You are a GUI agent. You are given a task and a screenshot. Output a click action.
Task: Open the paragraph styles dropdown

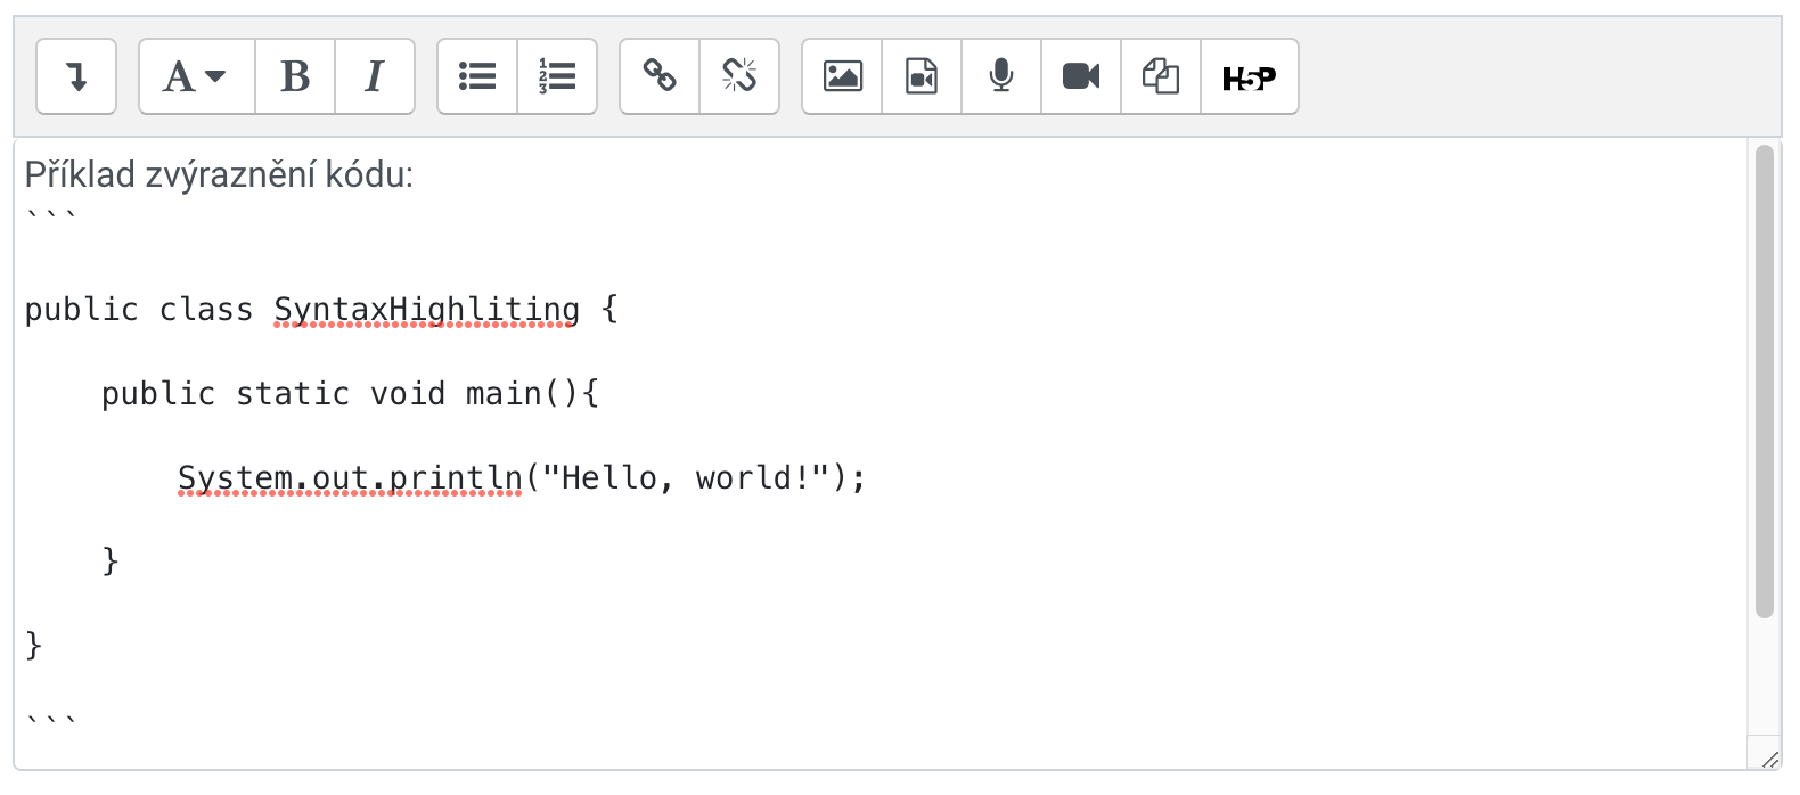196,77
